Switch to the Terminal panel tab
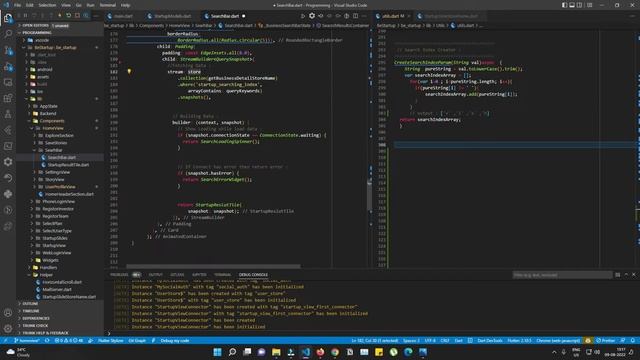 pyautogui.click(x=222, y=275)
